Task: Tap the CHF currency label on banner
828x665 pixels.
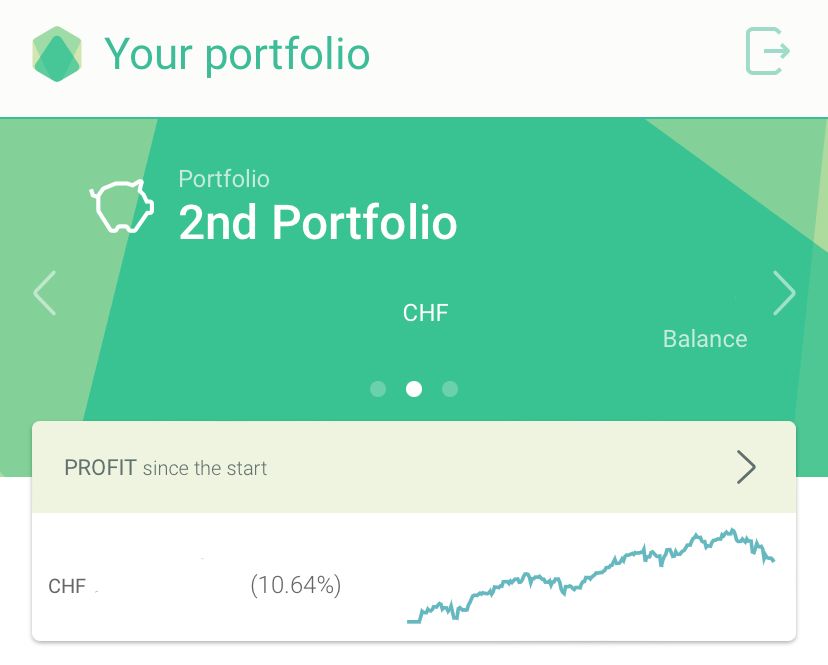Action: pyautogui.click(x=426, y=313)
